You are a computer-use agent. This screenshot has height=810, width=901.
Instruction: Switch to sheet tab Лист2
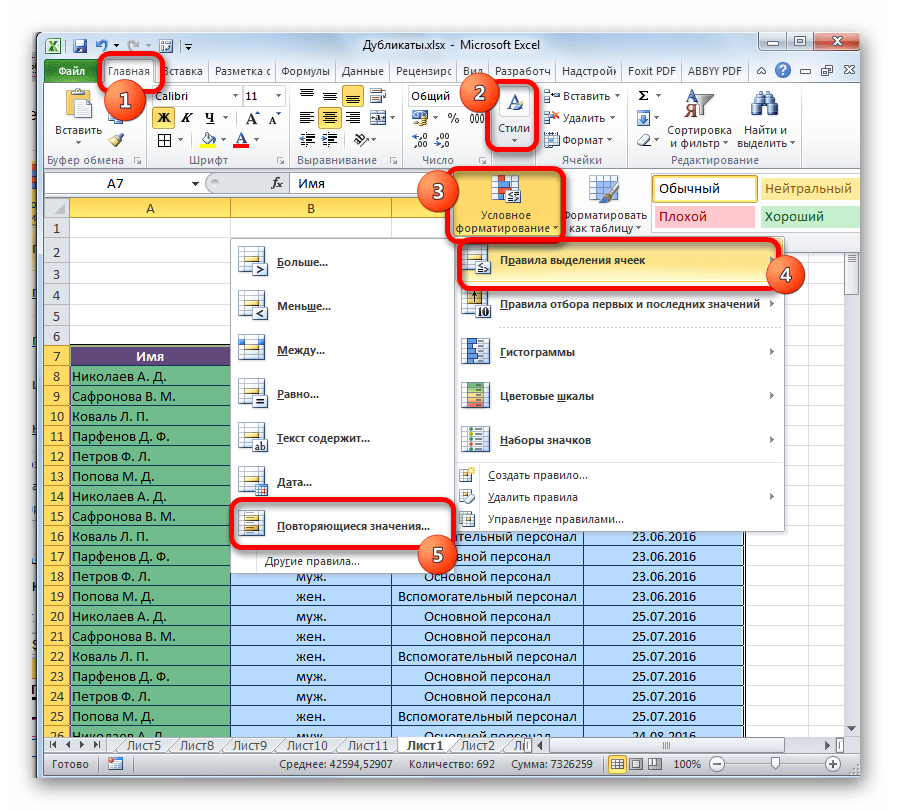tap(478, 745)
